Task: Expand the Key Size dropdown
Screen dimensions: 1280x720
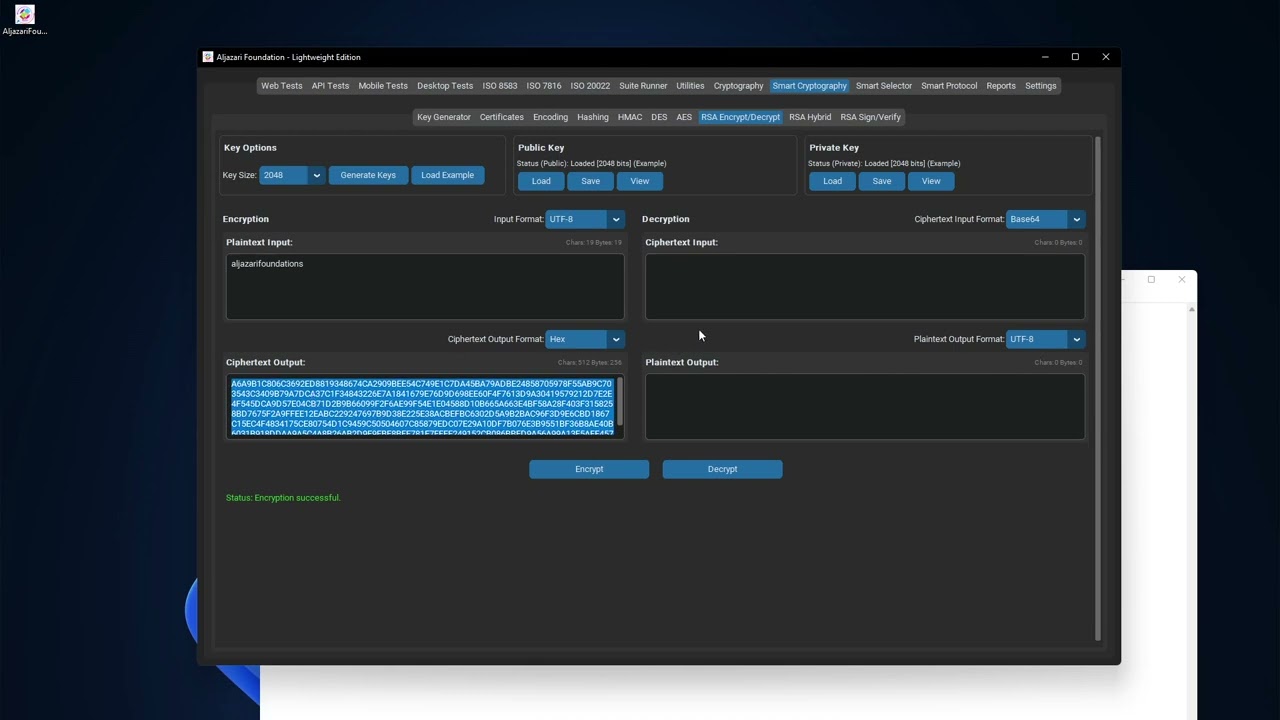Action: [291, 175]
